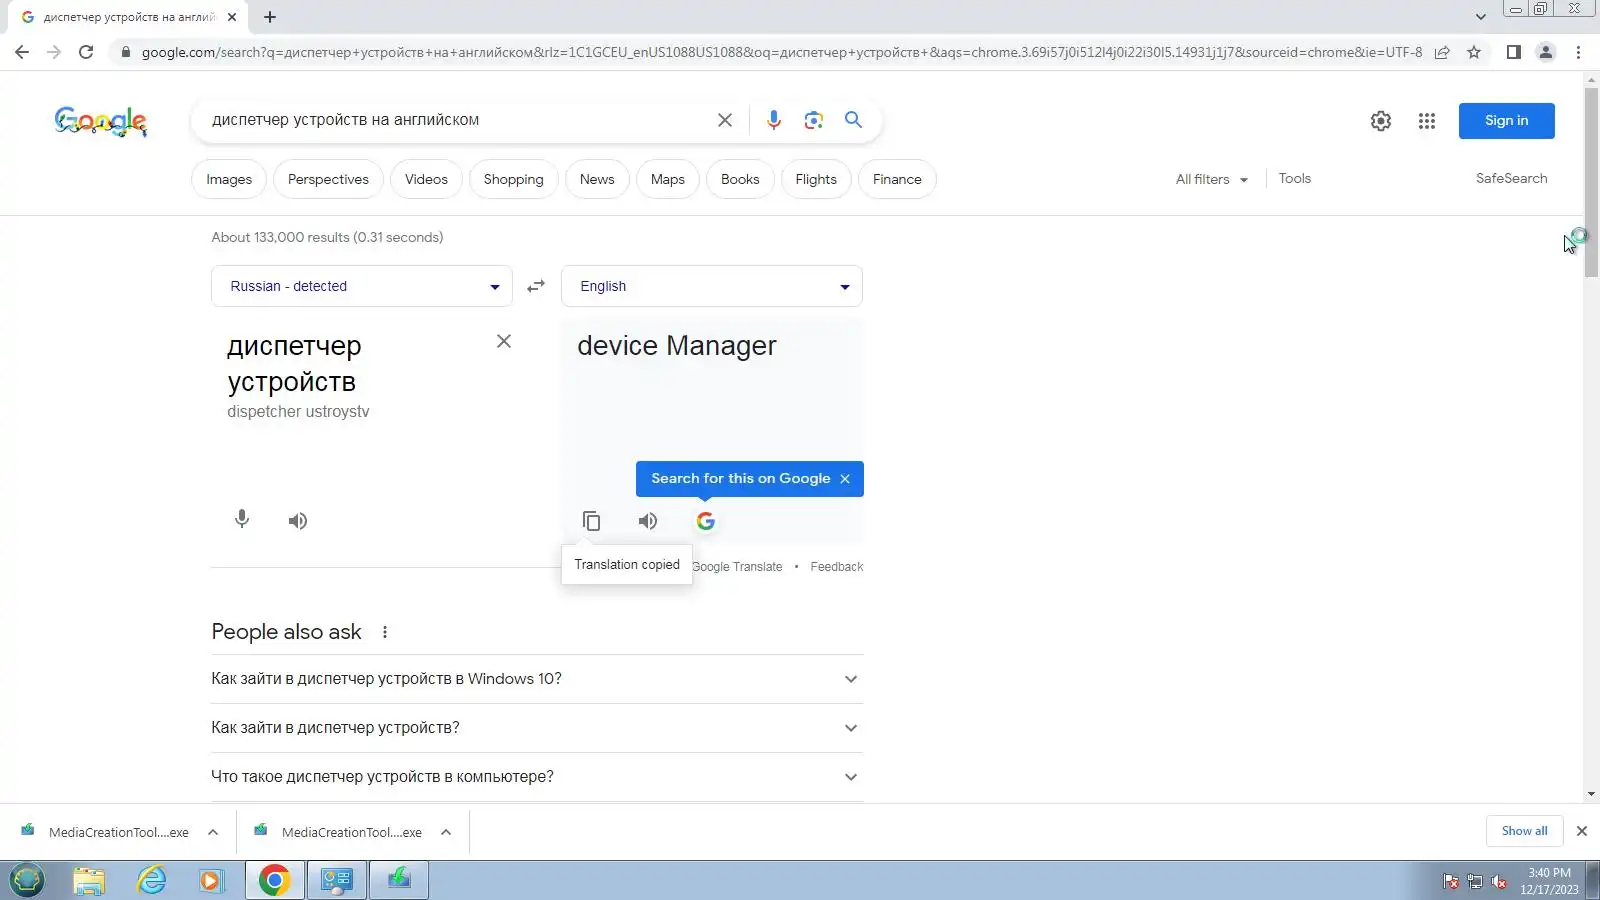This screenshot has width=1600, height=900.
Task: Open Windows Explorer from the taskbar
Action: tap(89, 881)
